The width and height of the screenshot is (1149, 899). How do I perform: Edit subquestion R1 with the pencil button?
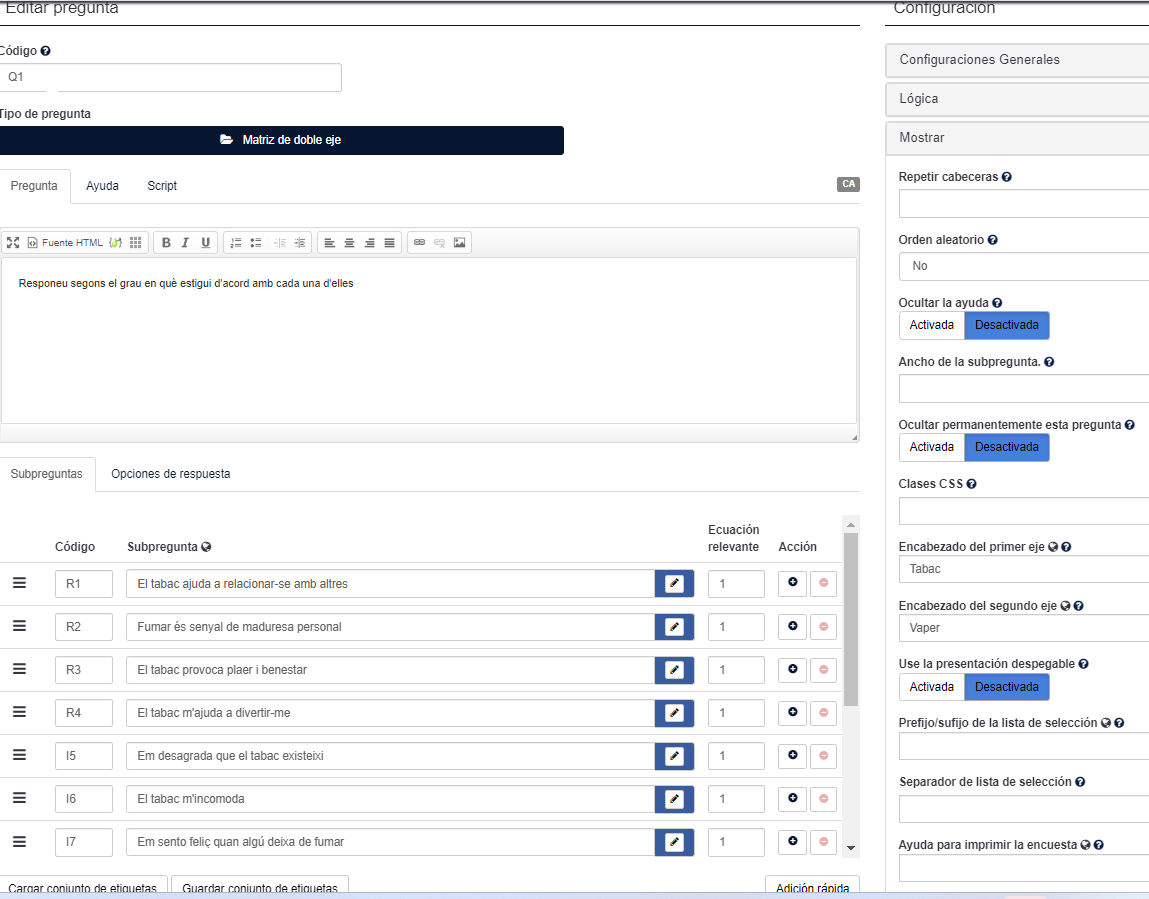coord(674,584)
